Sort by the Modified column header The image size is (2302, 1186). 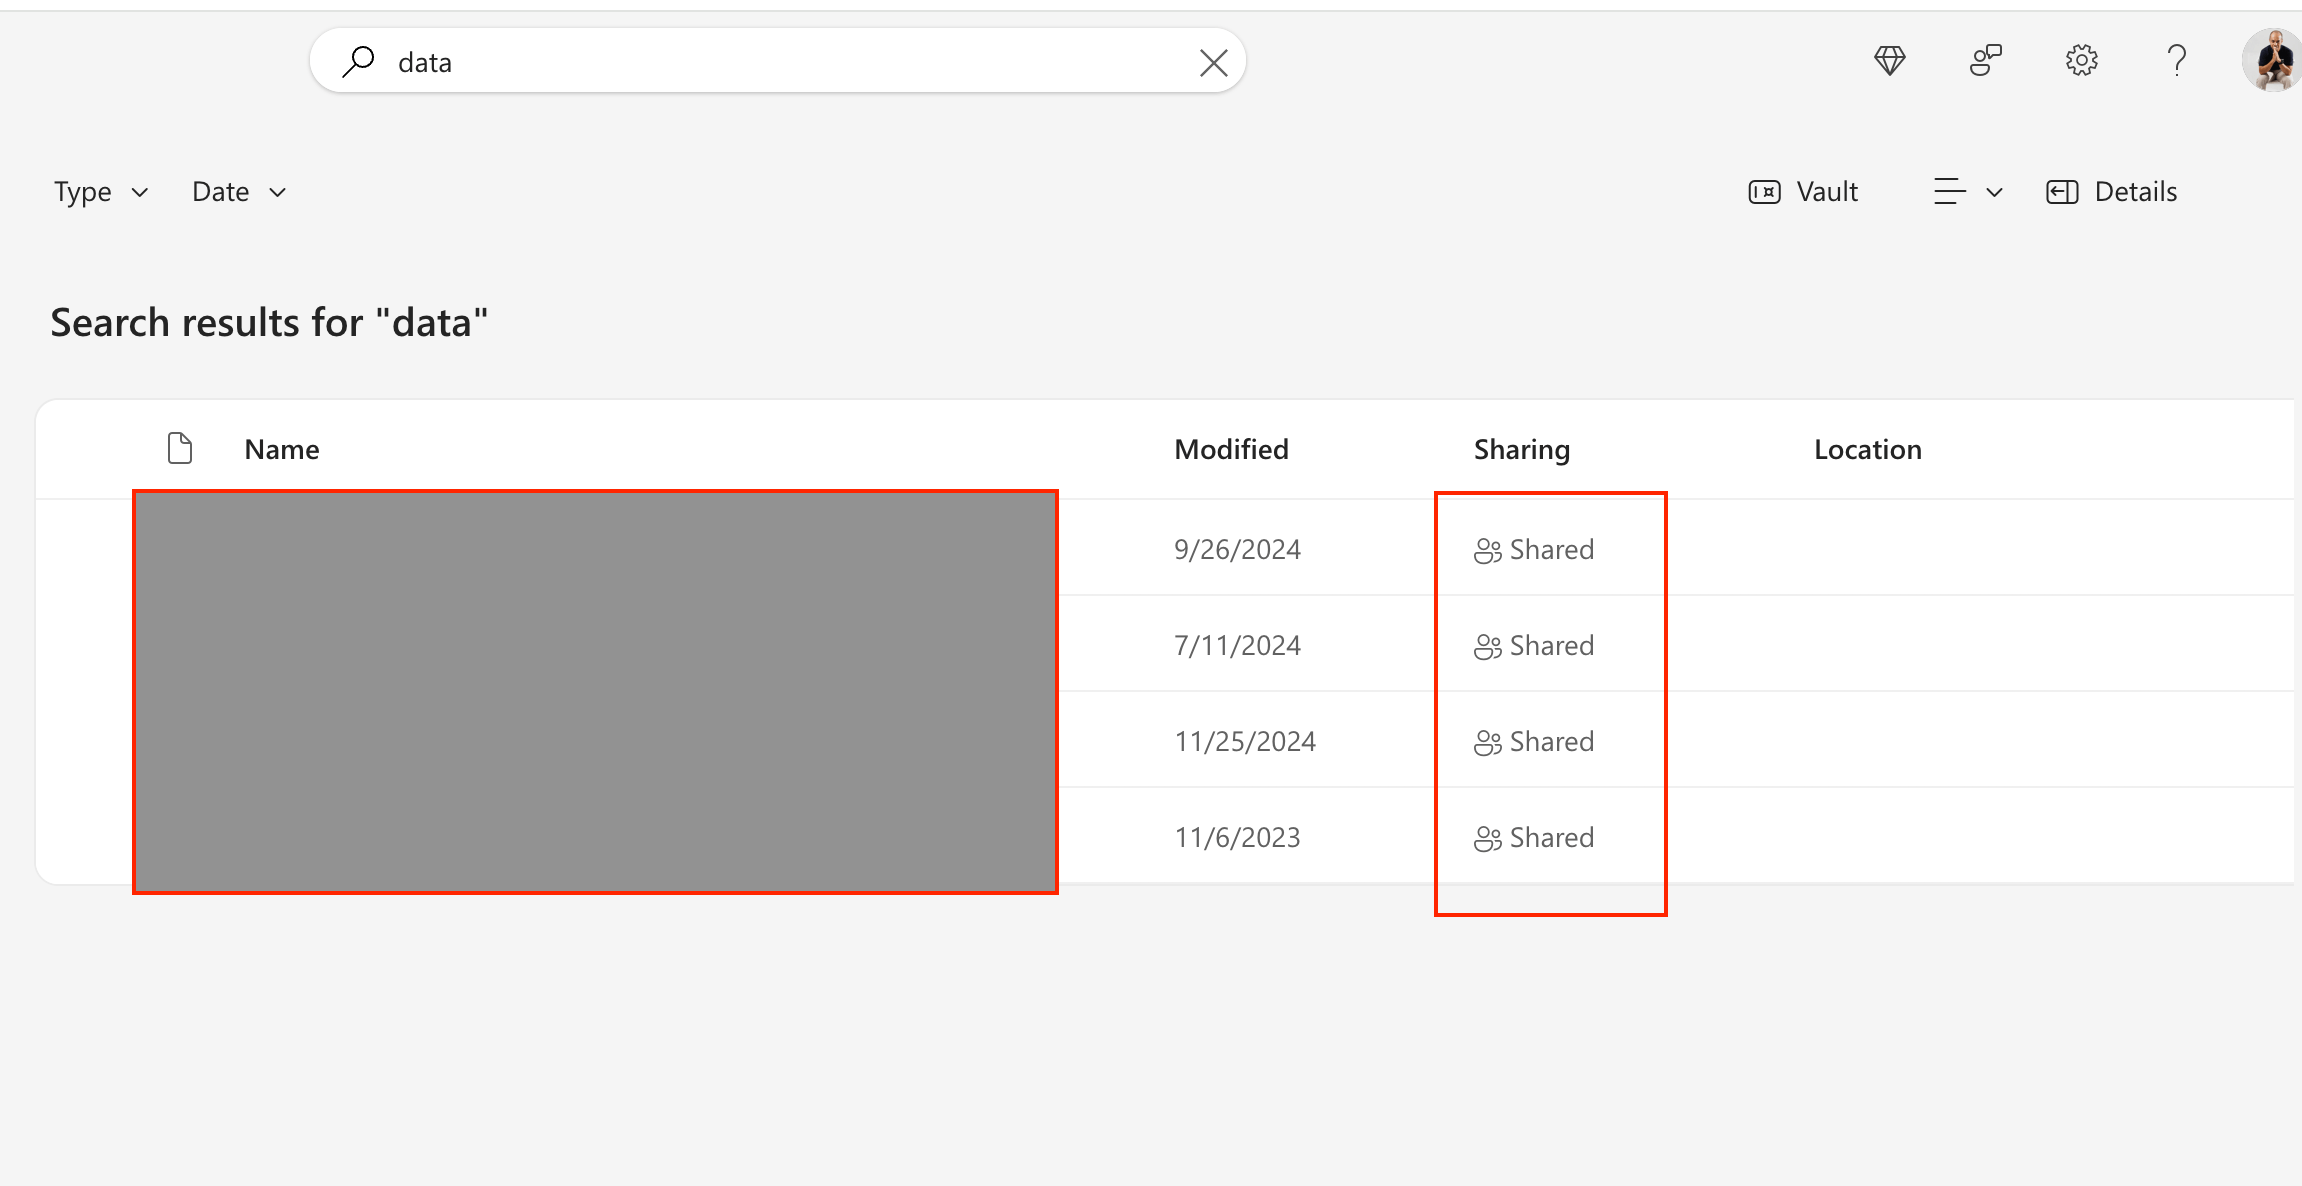[1231, 450]
